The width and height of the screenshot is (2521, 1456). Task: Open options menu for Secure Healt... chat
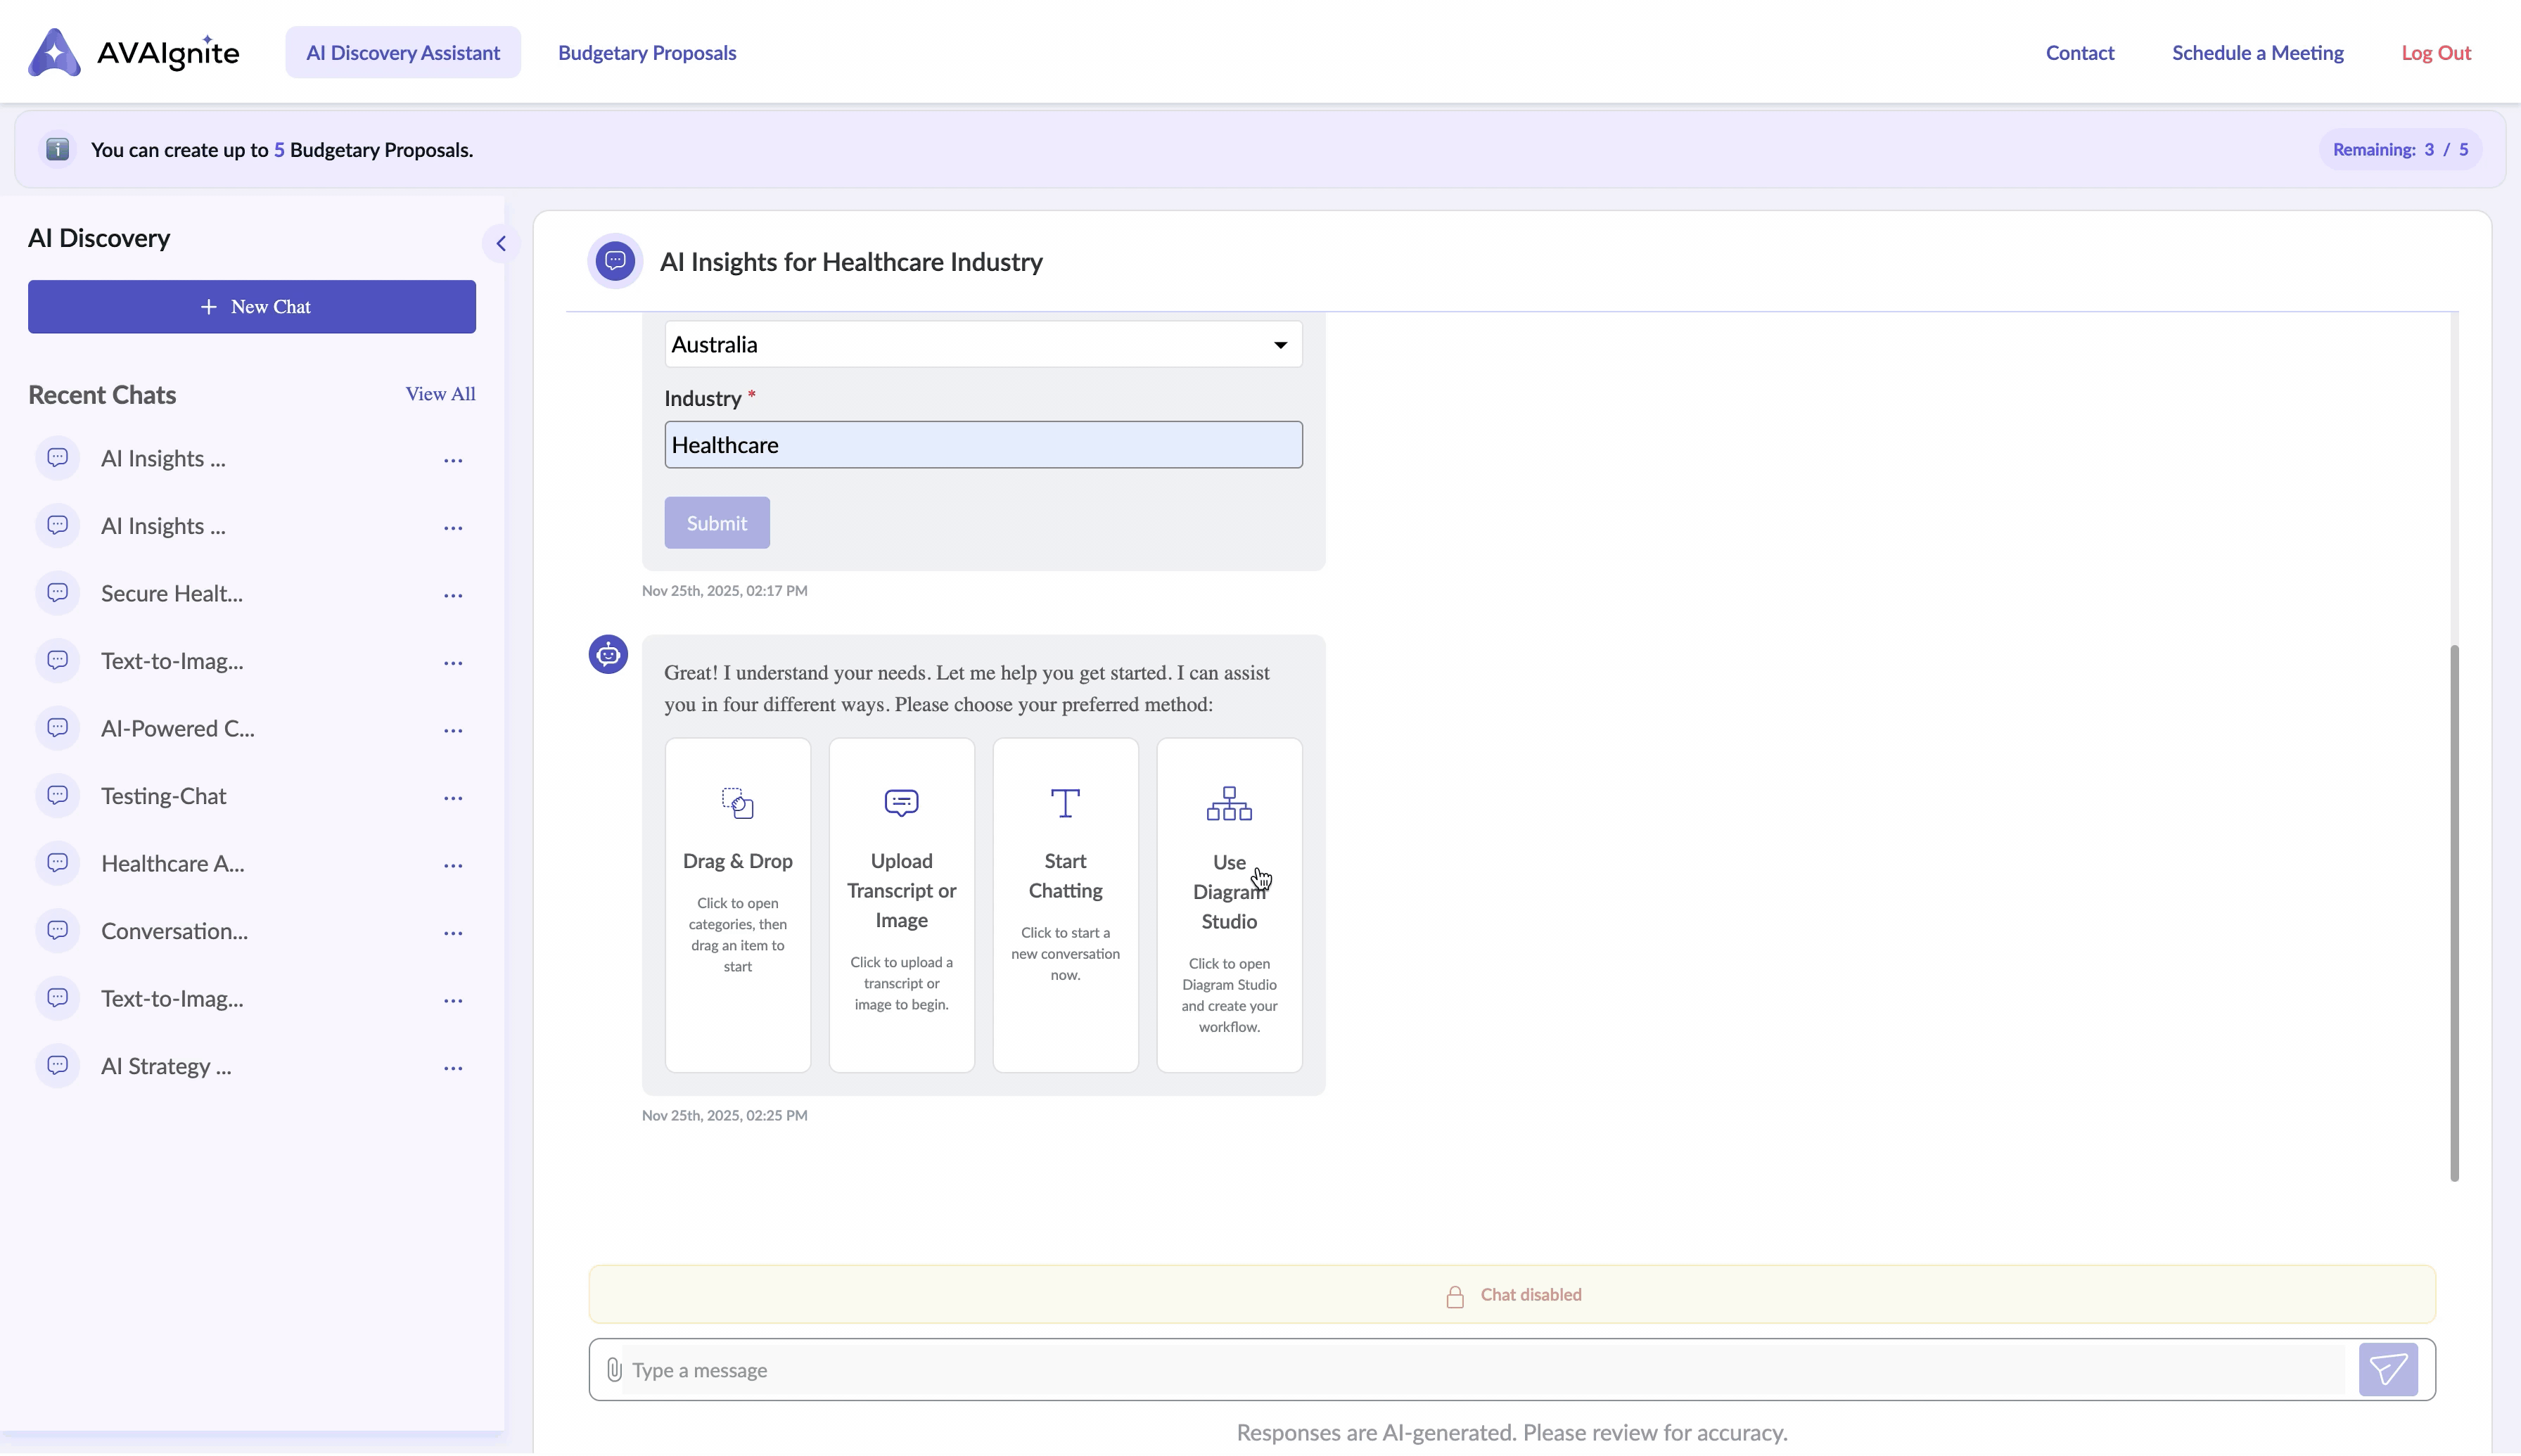point(453,596)
